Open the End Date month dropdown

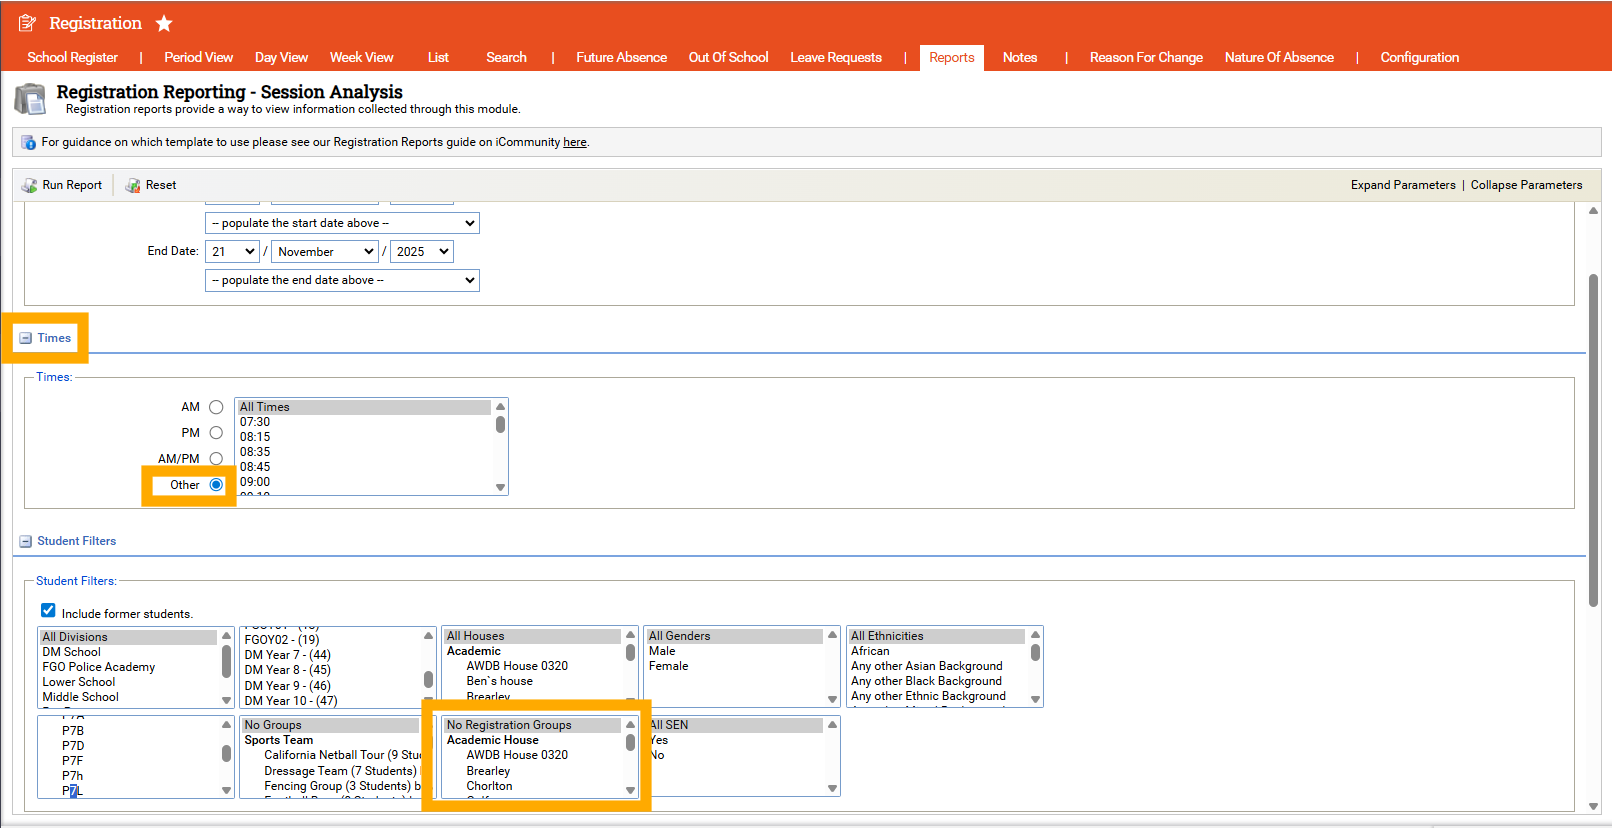(x=325, y=252)
